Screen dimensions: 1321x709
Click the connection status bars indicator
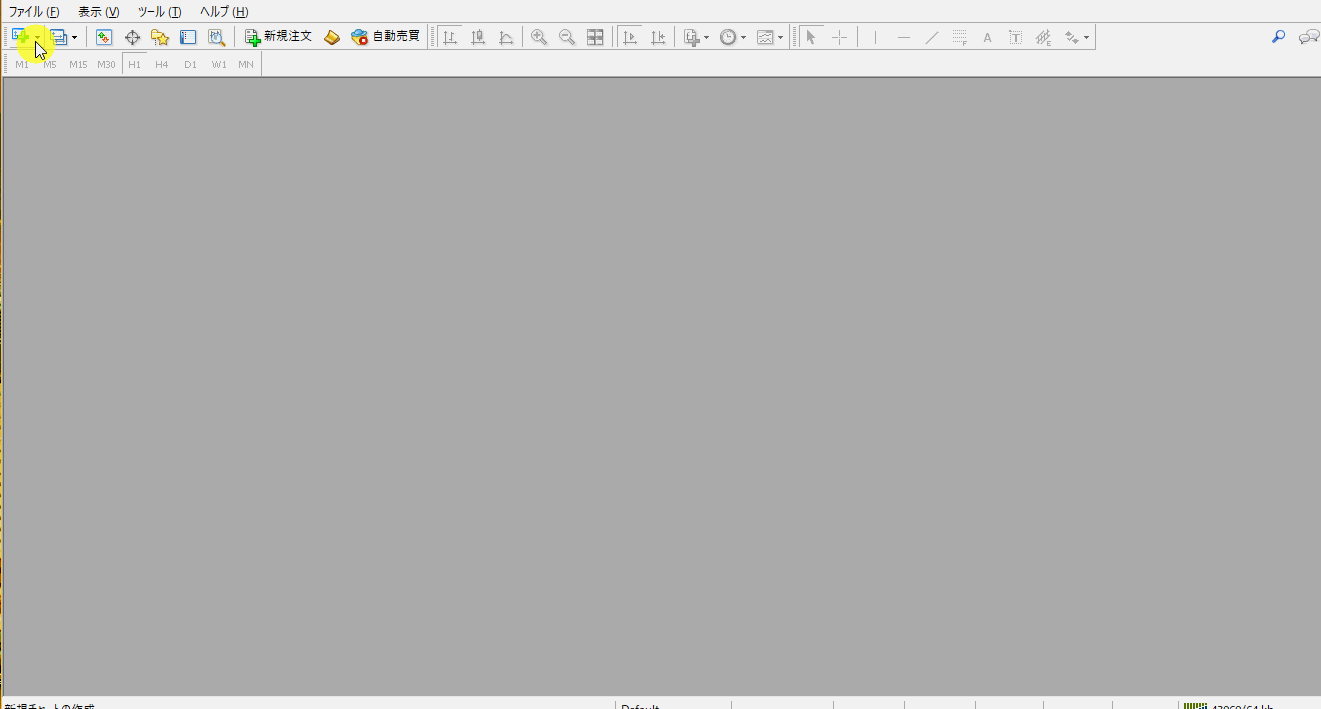[1195, 706]
